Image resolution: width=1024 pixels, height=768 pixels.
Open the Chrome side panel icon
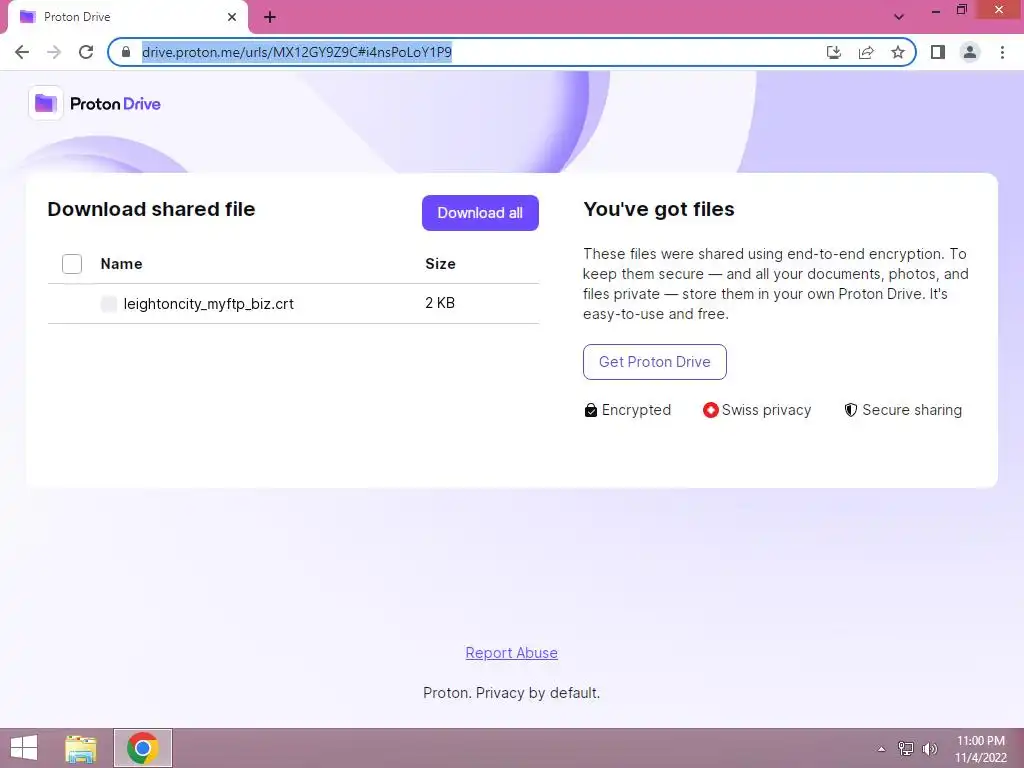pos(938,52)
